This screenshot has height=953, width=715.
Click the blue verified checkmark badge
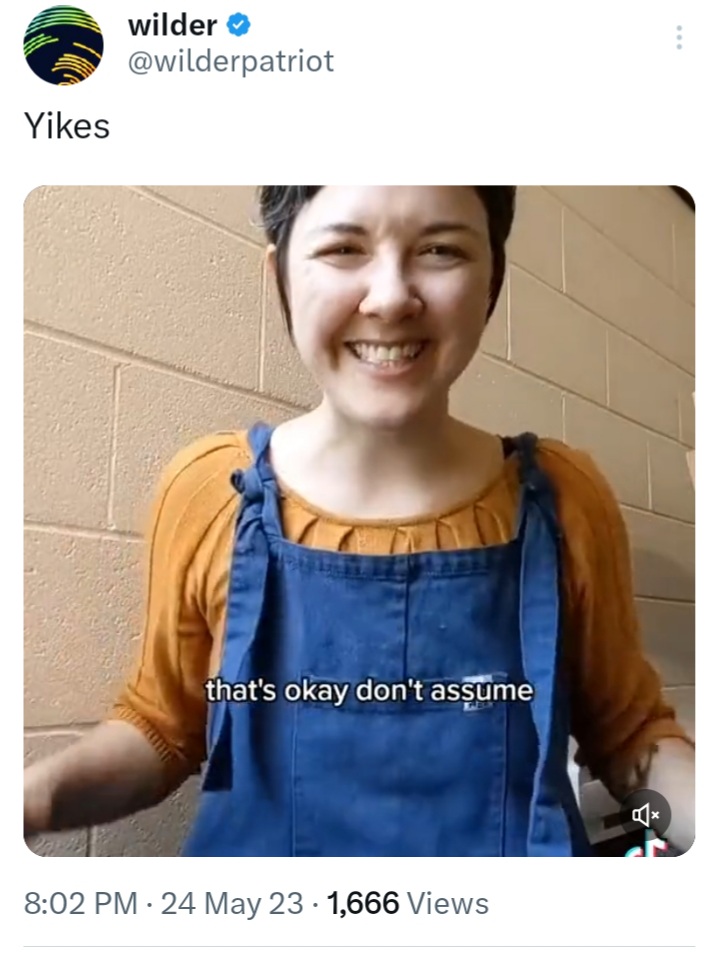coord(238,26)
